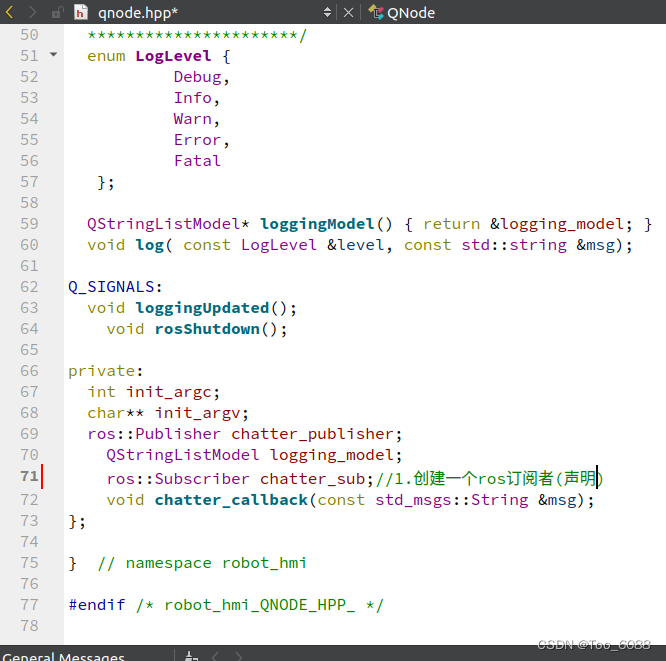666x661 pixels.
Task: Click the private: access specifier
Action: tap(105, 371)
